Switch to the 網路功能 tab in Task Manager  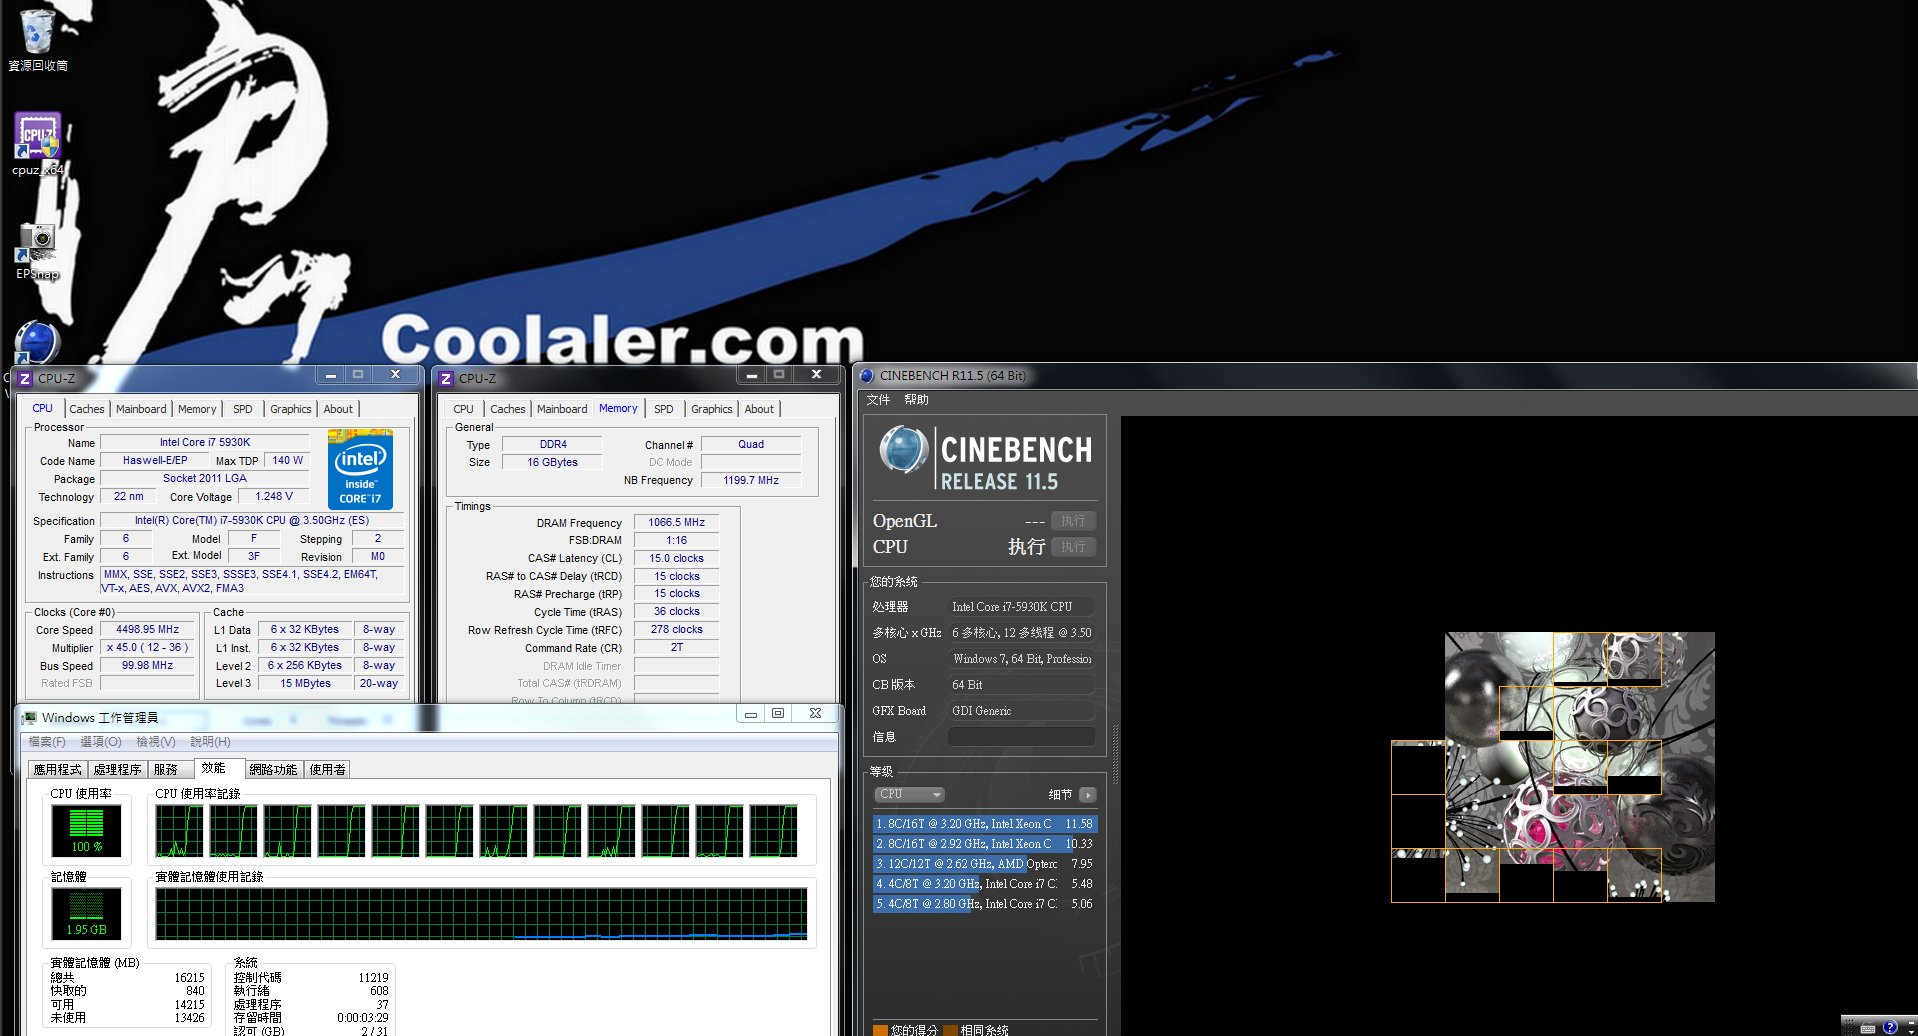(x=273, y=770)
